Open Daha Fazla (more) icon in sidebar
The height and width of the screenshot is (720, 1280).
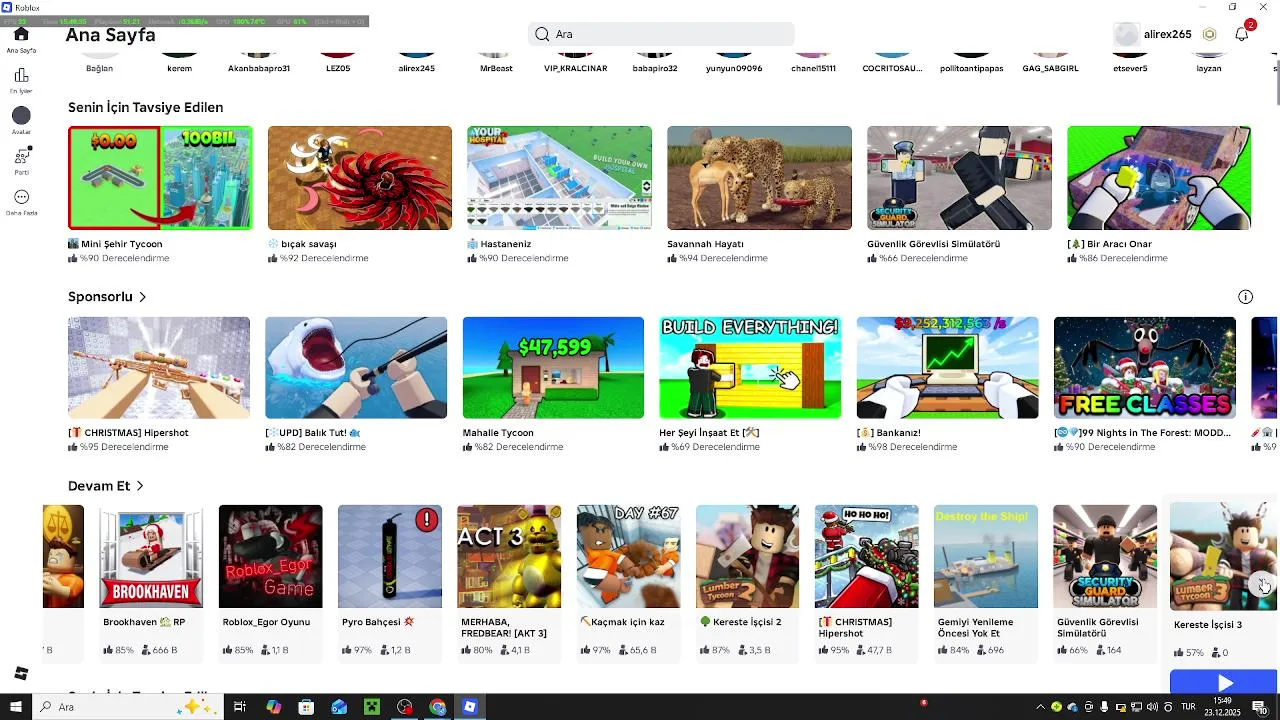pos(21,197)
